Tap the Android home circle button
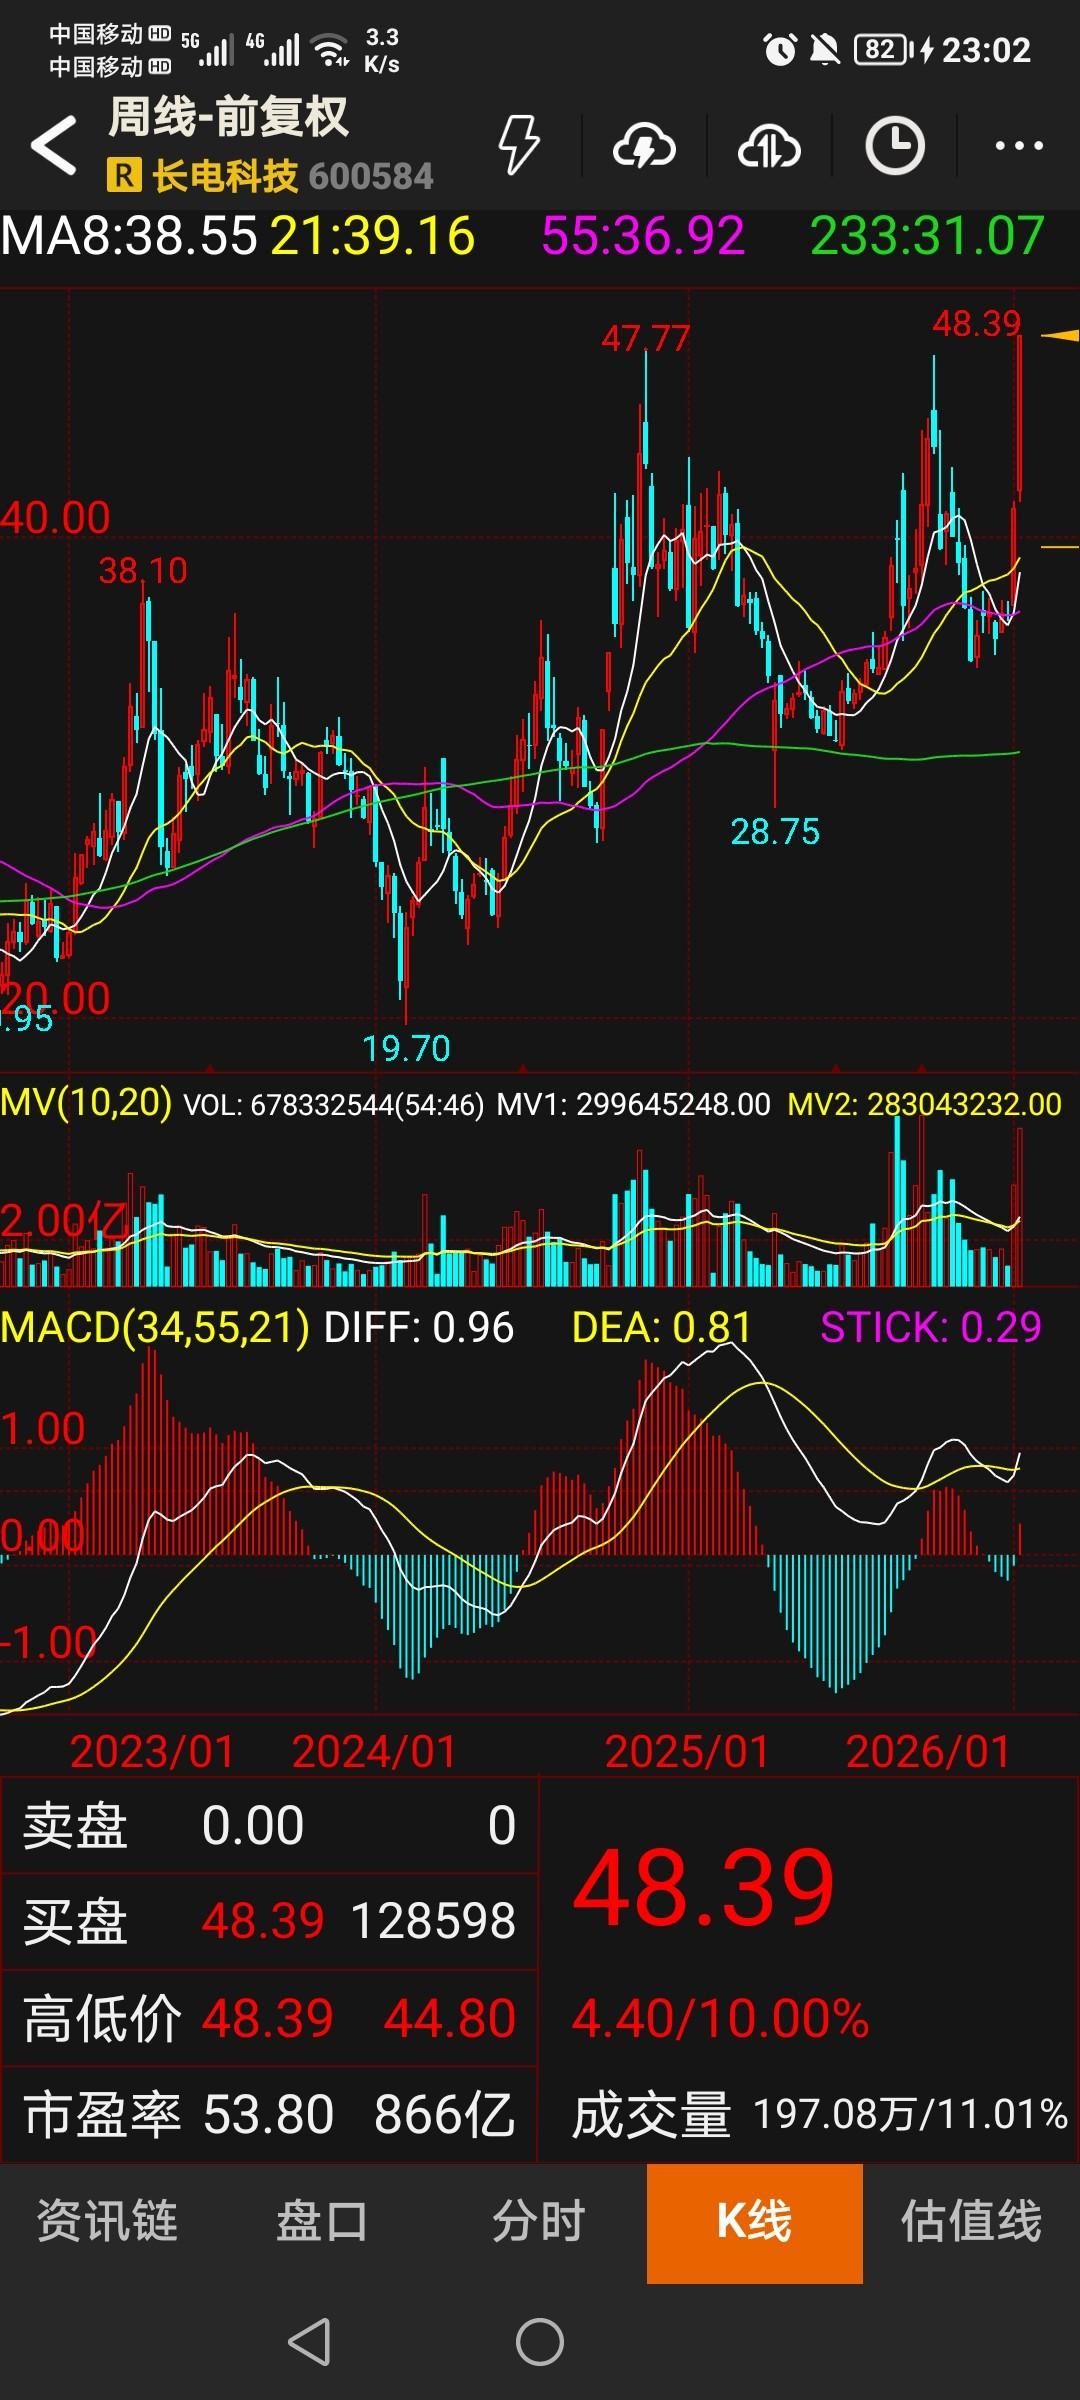The height and width of the screenshot is (2400, 1080). (x=540, y=2342)
